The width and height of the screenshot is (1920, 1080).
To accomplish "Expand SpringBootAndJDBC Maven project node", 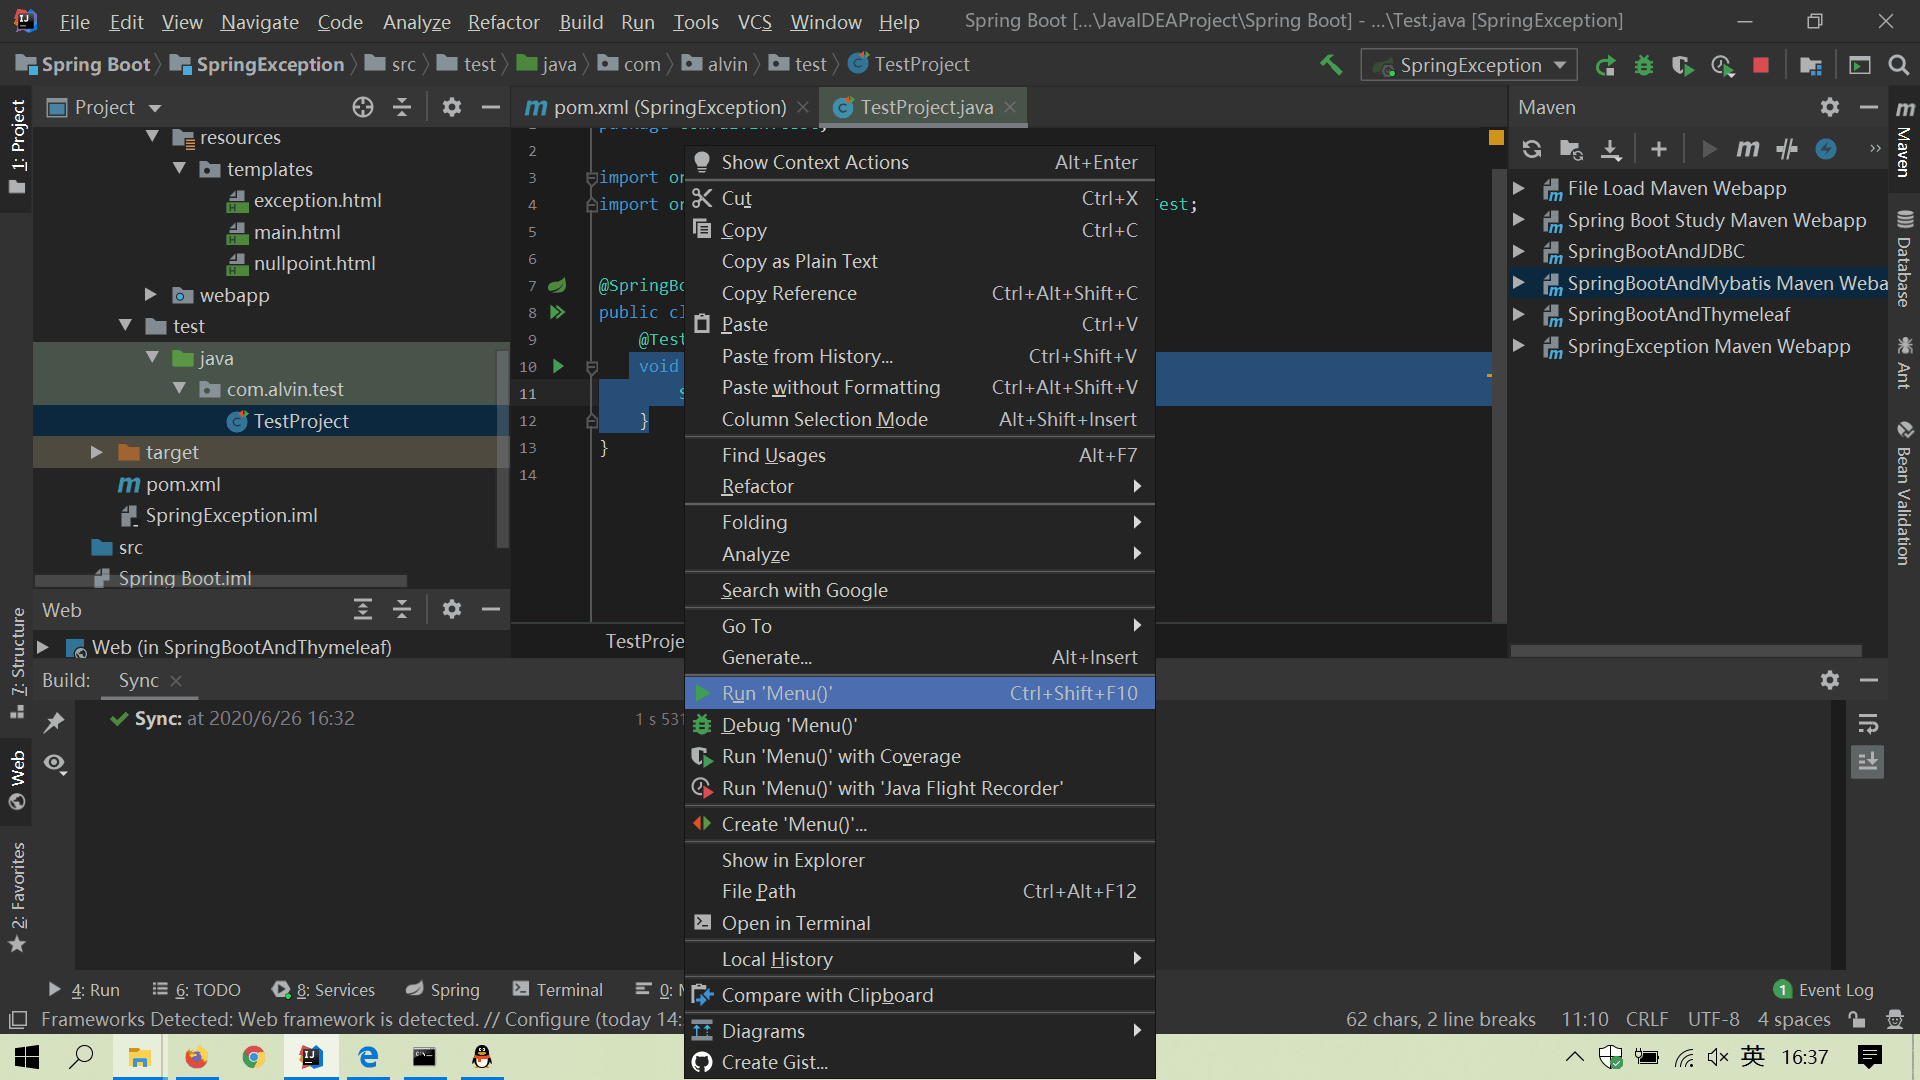I will pyautogui.click(x=1518, y=251).
